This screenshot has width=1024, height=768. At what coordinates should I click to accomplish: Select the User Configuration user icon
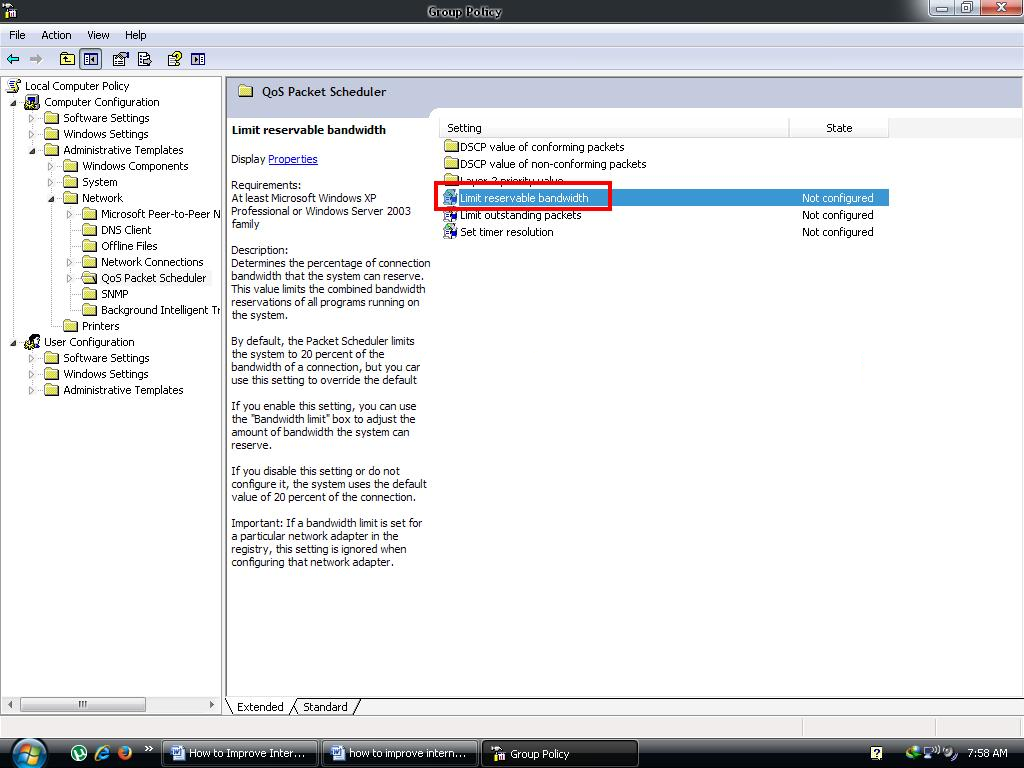pos(32,342)
